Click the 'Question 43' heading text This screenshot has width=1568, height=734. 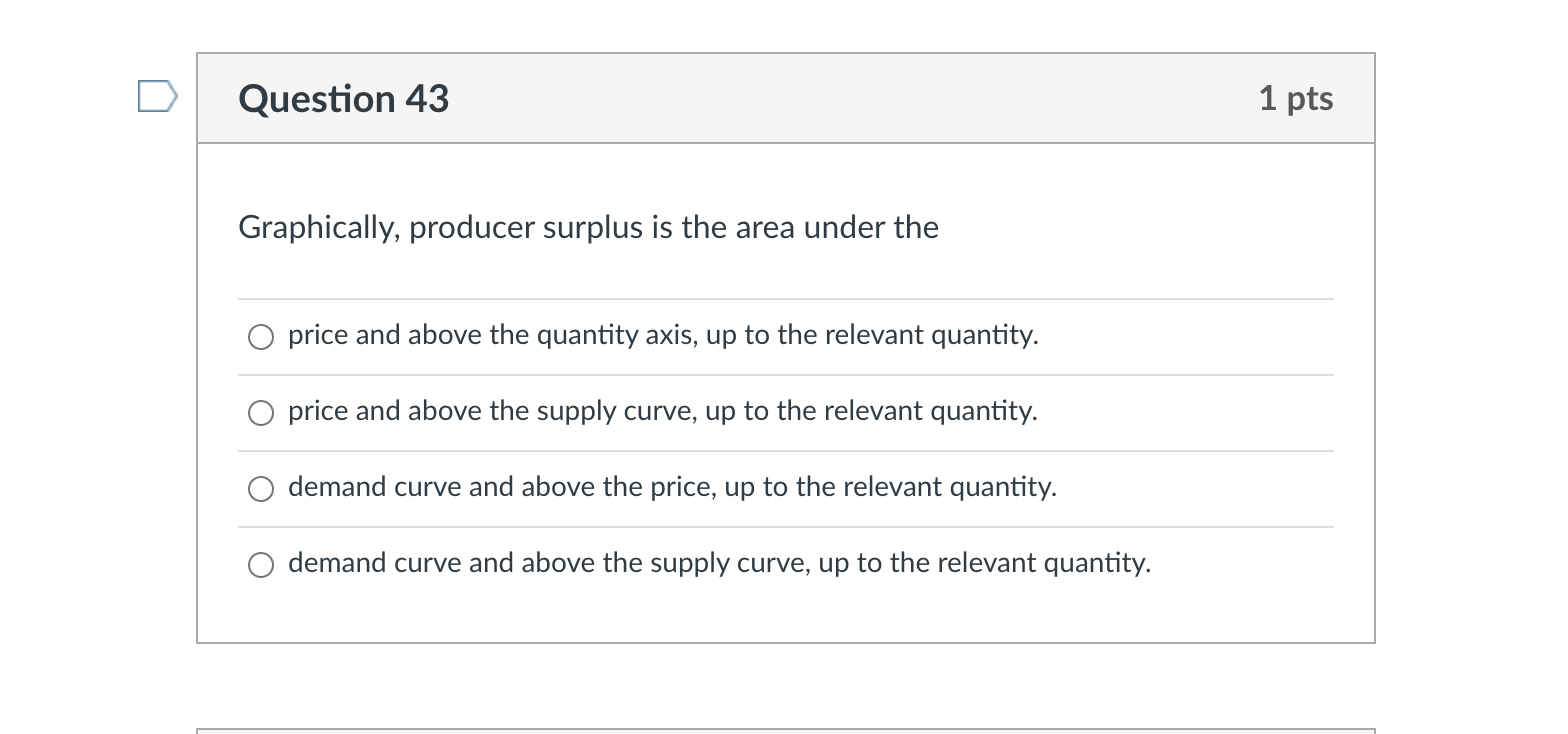coord(343,98)
